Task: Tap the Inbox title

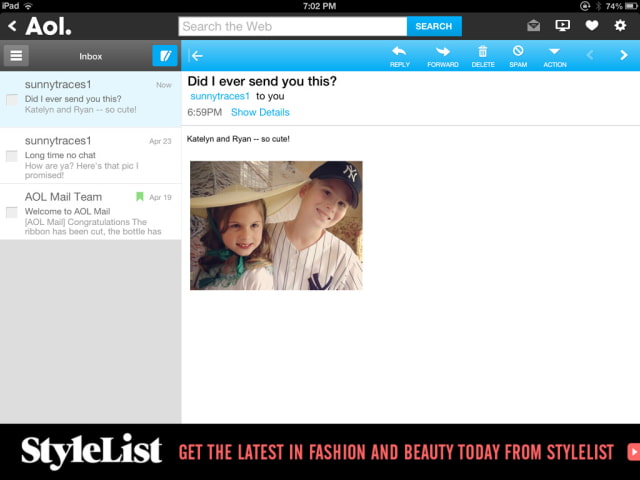Action: tap(91, 56)
